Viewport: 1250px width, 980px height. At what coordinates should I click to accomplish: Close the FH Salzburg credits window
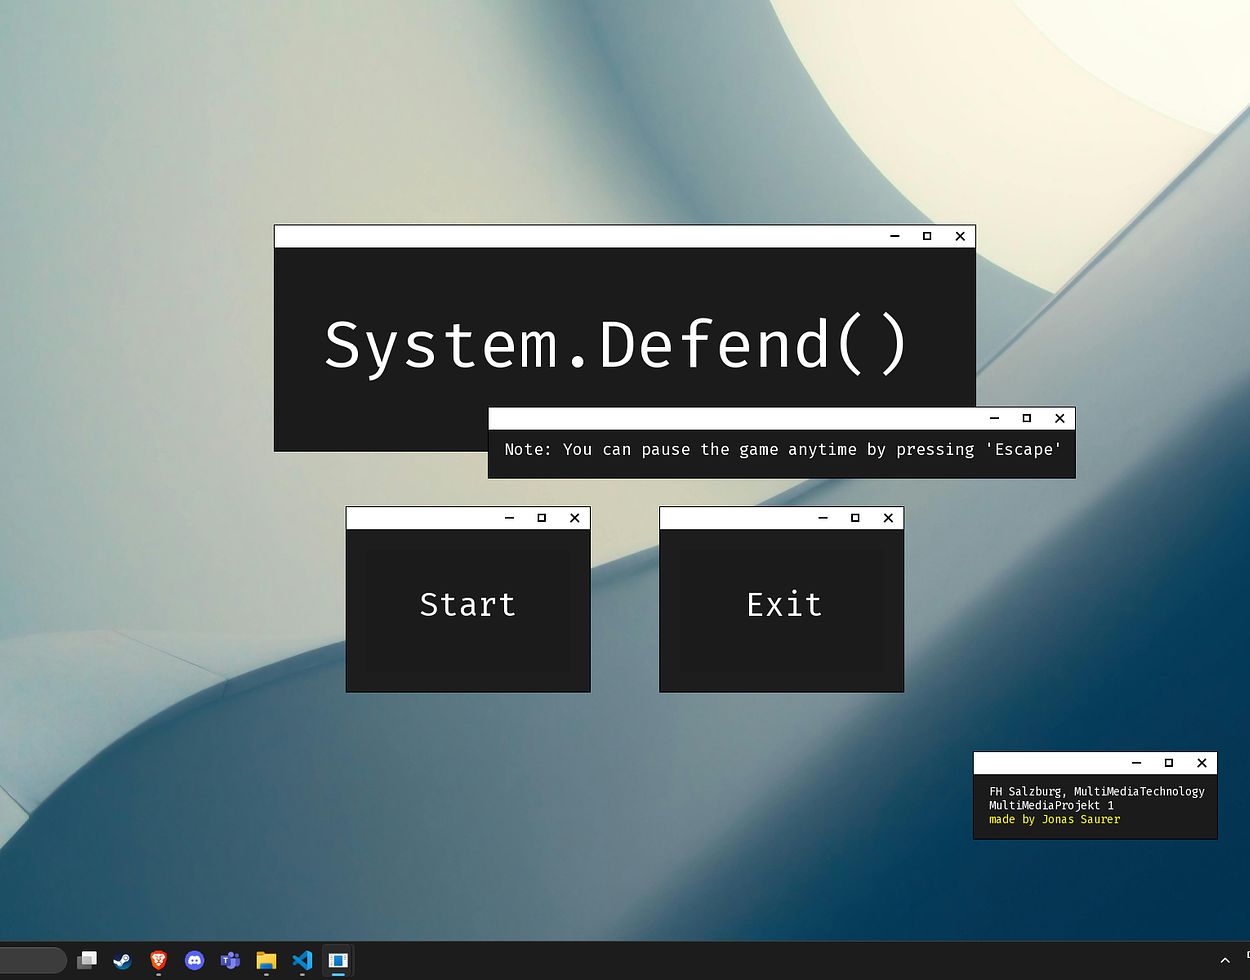pyautogui.click(x=1202, y=763)
